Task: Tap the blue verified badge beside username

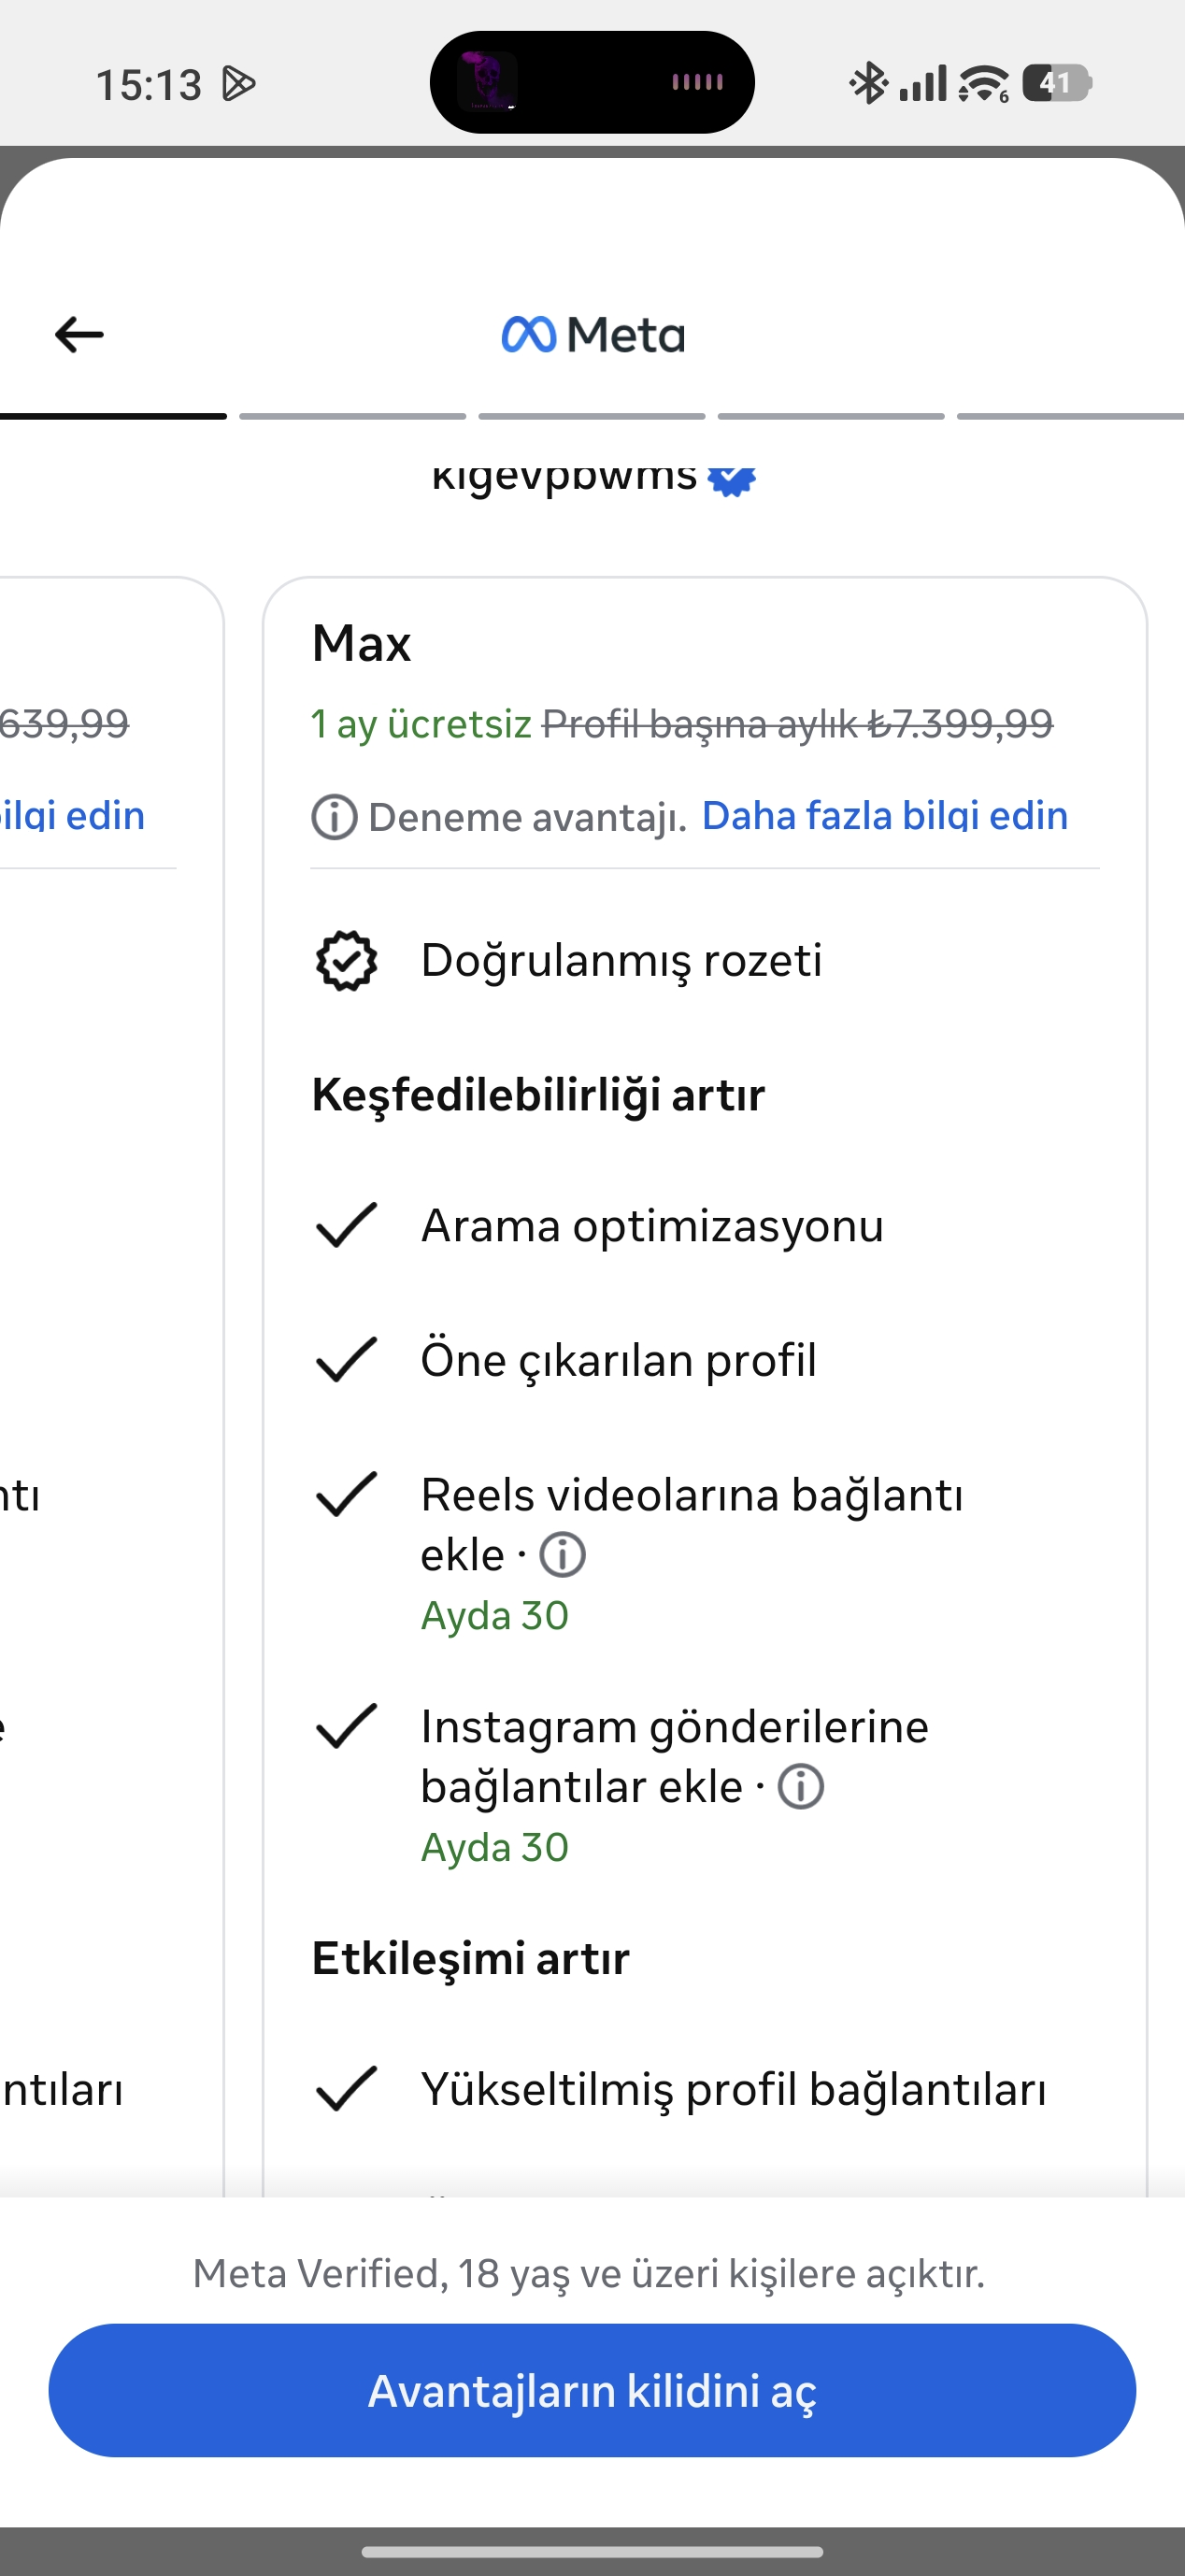Action: tap(731, 480)
